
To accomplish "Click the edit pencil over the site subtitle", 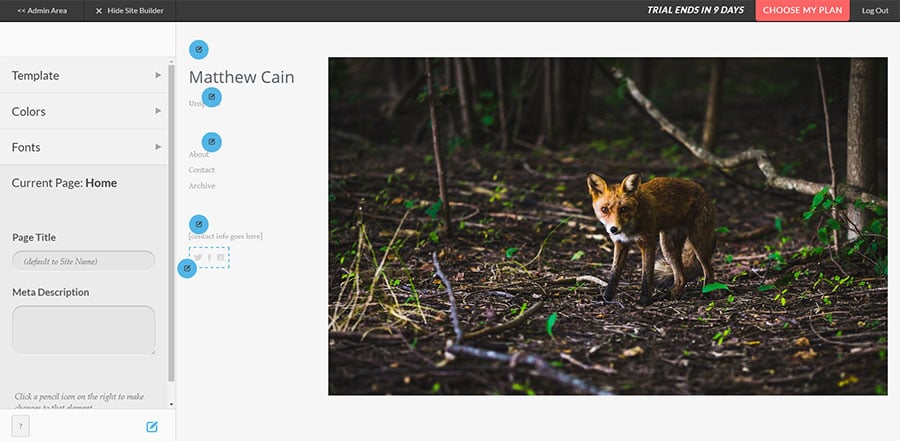I will point(211,97).
